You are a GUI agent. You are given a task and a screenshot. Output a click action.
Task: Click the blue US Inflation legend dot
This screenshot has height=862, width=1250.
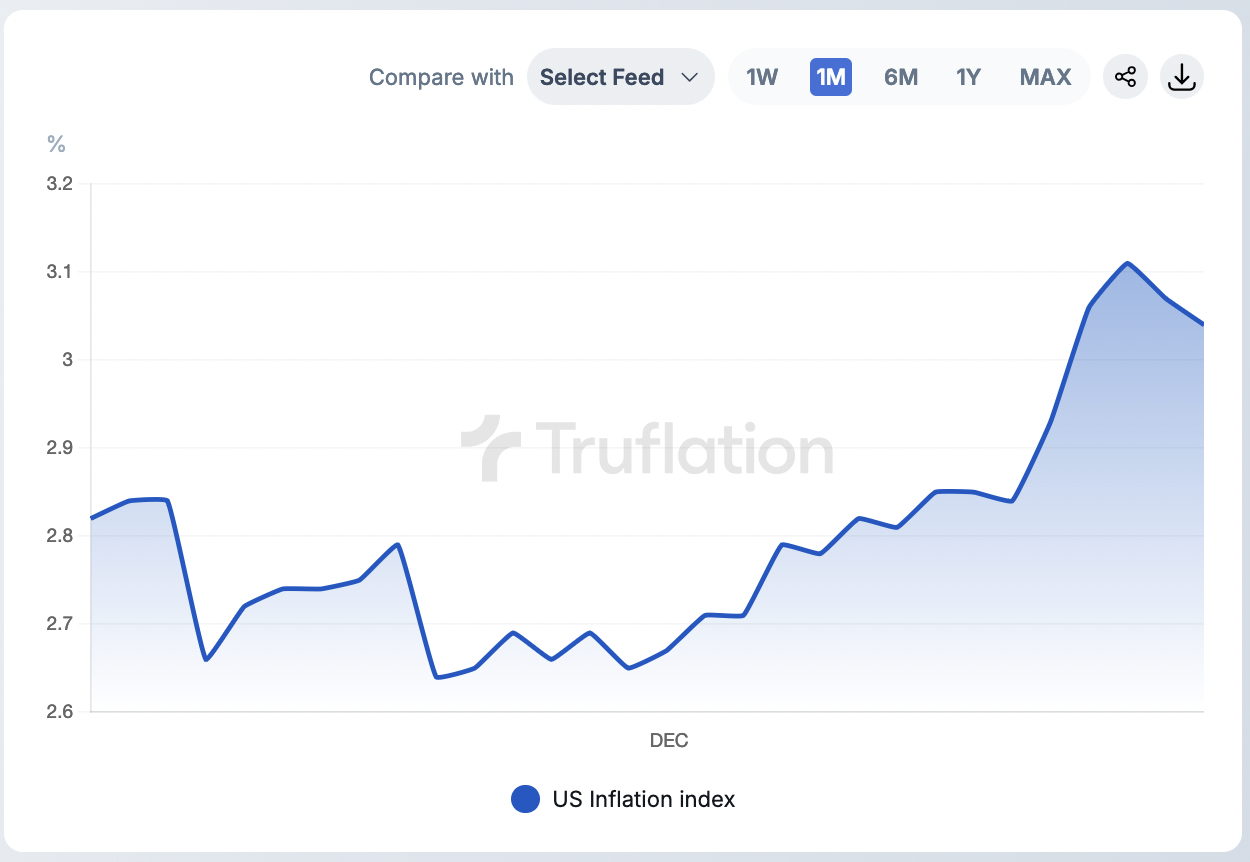pos(525,799)
